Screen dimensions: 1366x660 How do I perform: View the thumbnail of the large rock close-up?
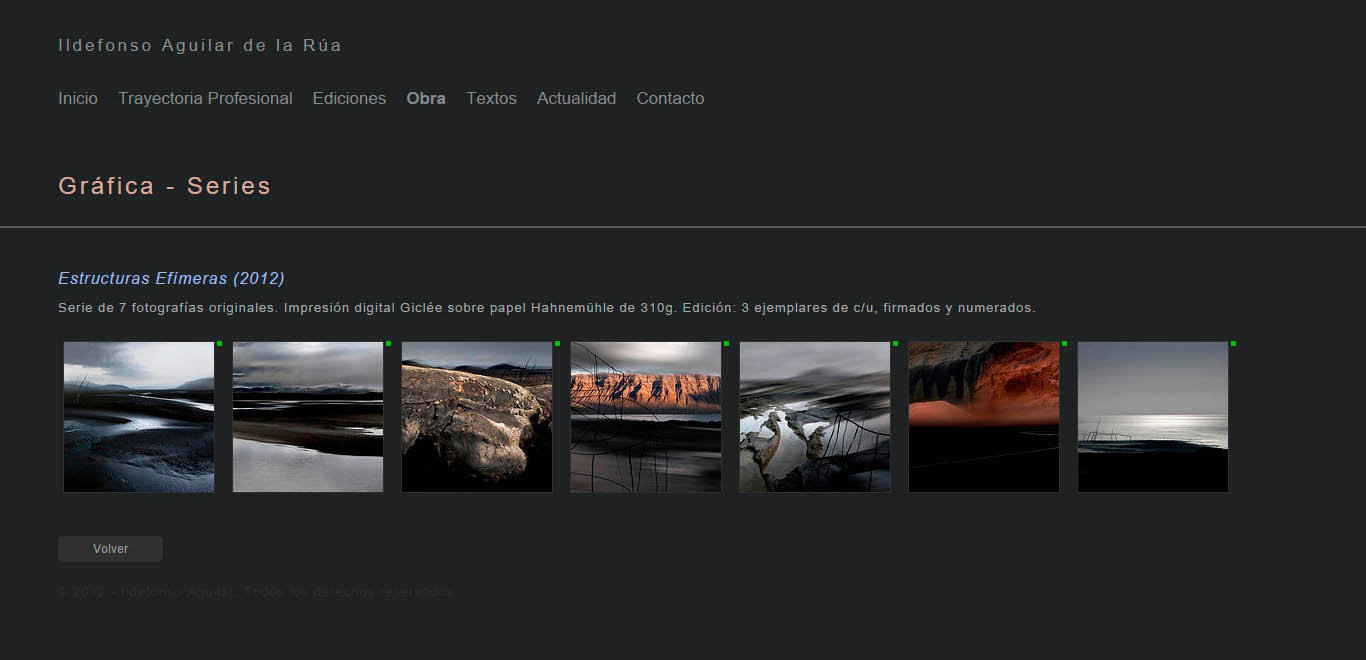click(477, 417)
